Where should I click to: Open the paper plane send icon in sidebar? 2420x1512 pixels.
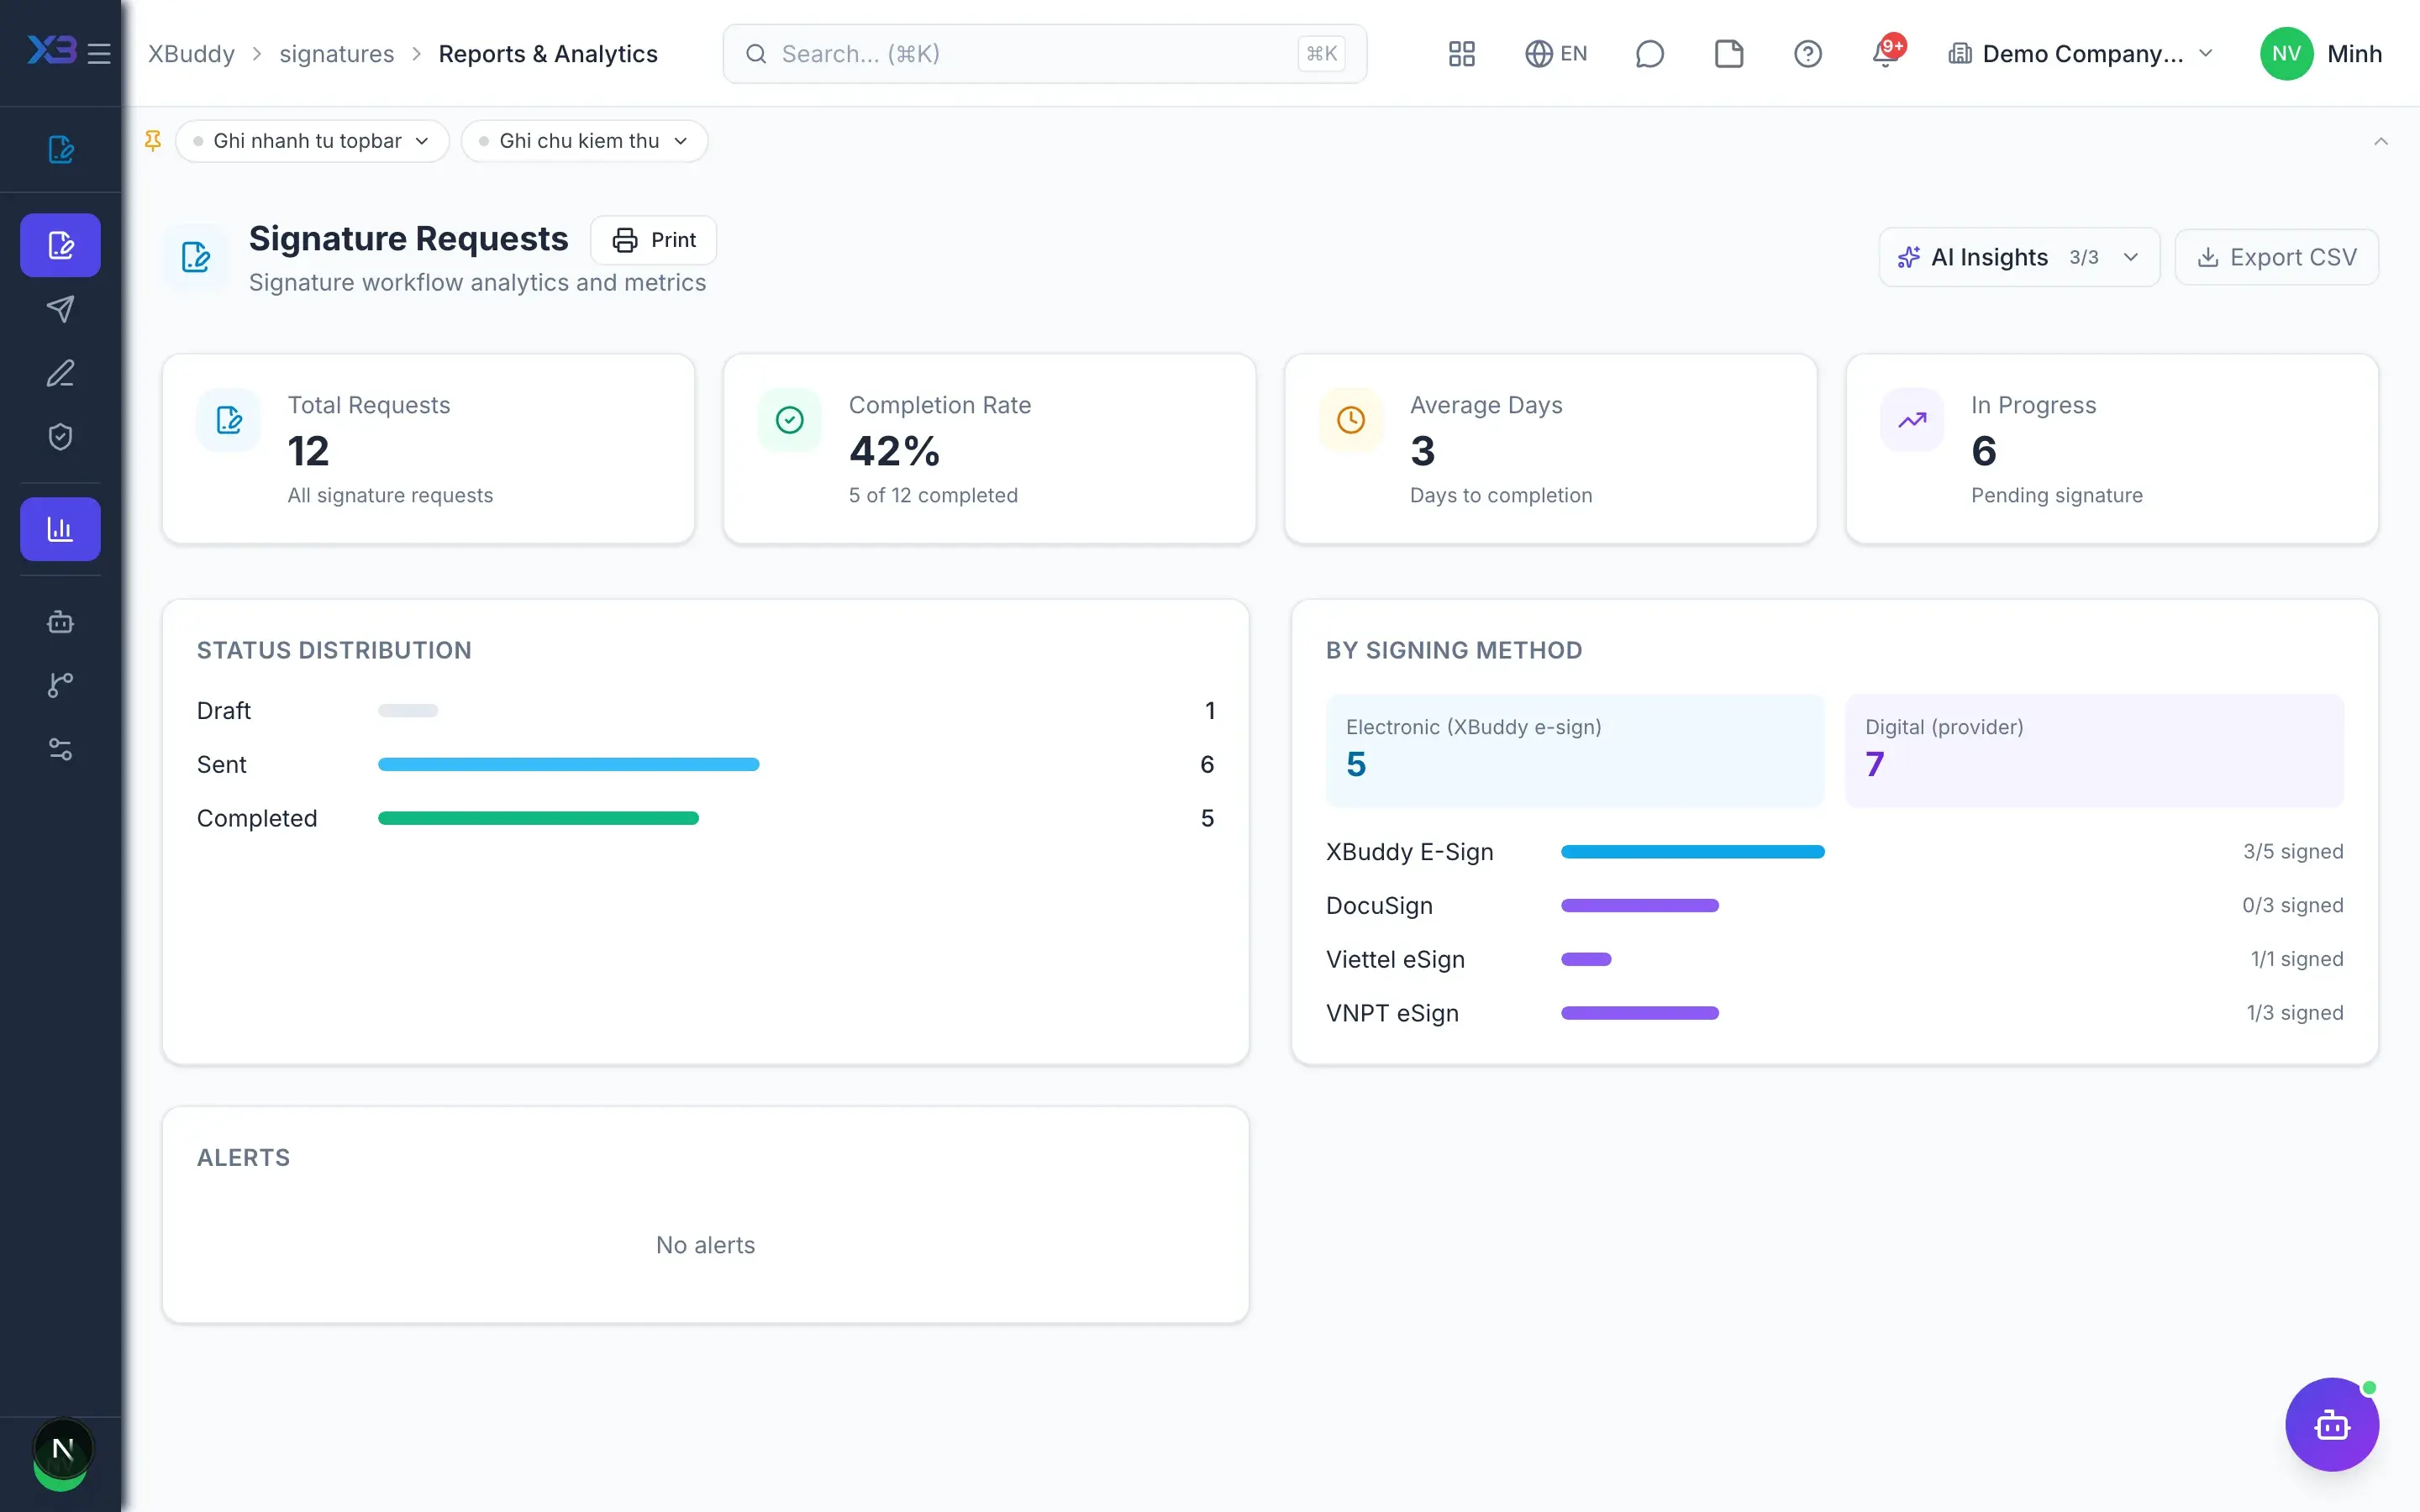click(x=61, y=309)
